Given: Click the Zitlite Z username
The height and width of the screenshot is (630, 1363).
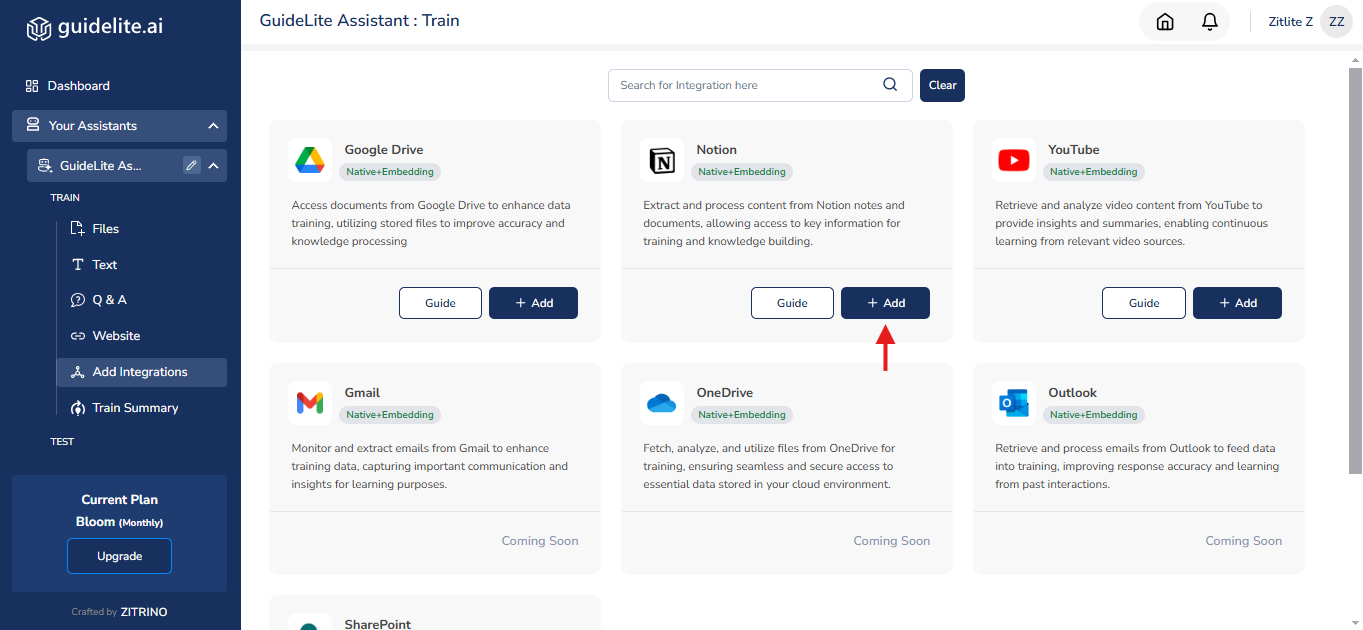Looking at the screenshot, I should (1290, 22).
